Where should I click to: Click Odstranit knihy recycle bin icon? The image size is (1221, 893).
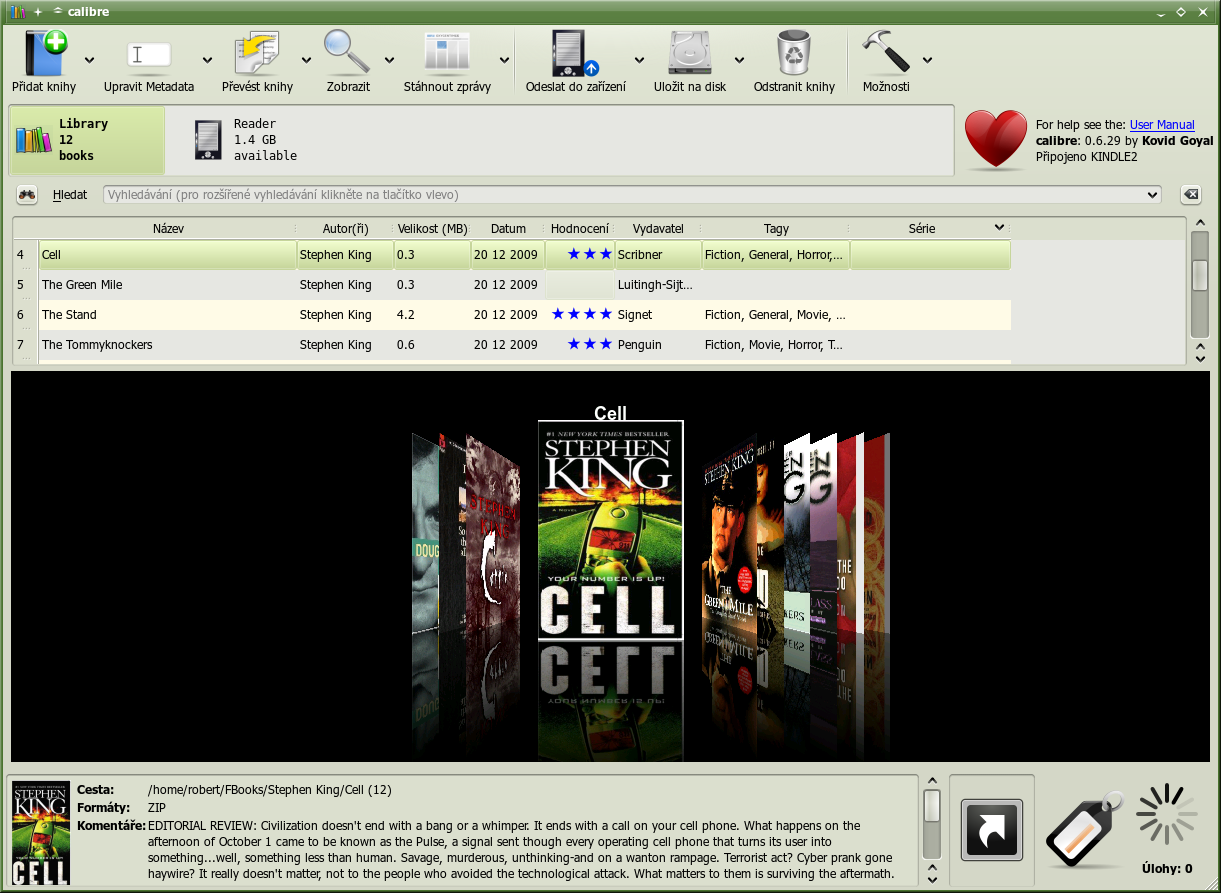click(794, 54)
